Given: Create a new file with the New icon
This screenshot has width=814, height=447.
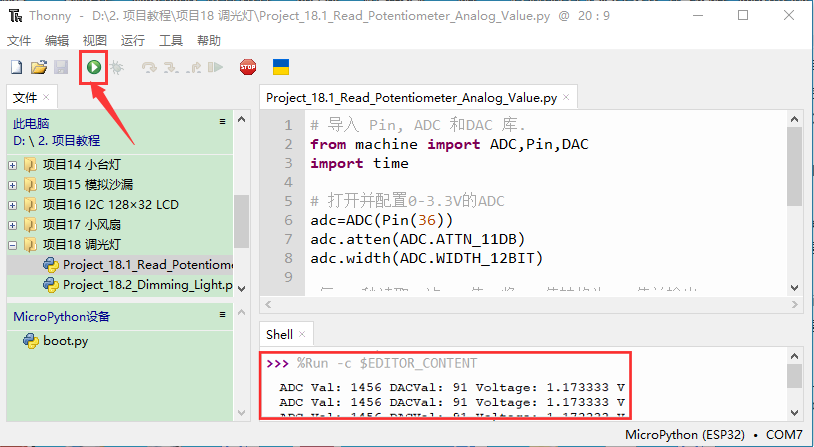Looking at the screenshot, I should [16, 67].
